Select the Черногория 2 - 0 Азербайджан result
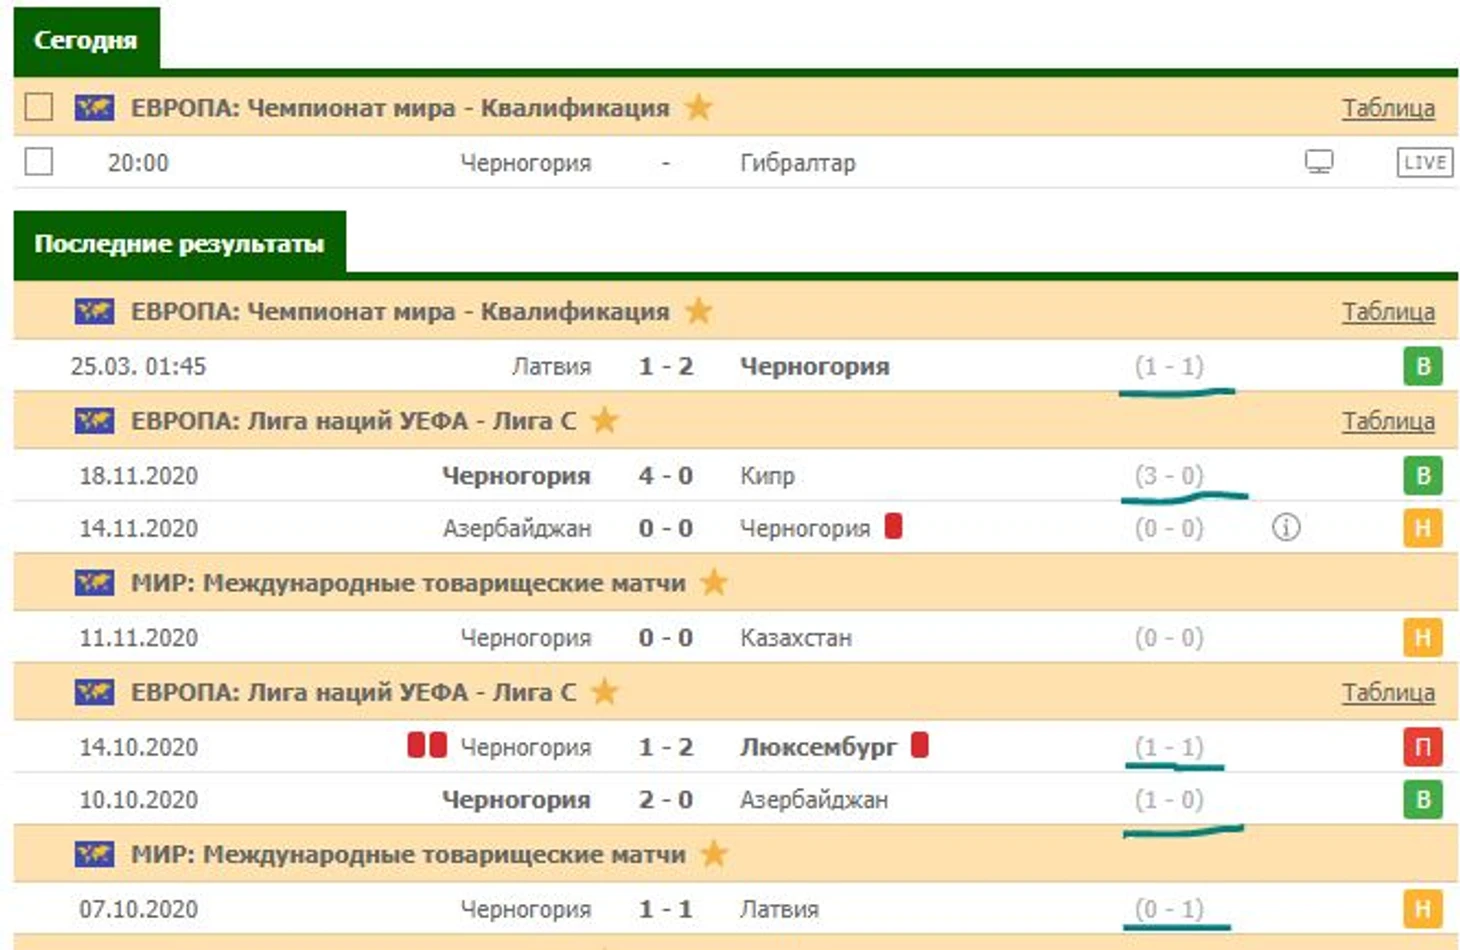 tap(665, 800)
